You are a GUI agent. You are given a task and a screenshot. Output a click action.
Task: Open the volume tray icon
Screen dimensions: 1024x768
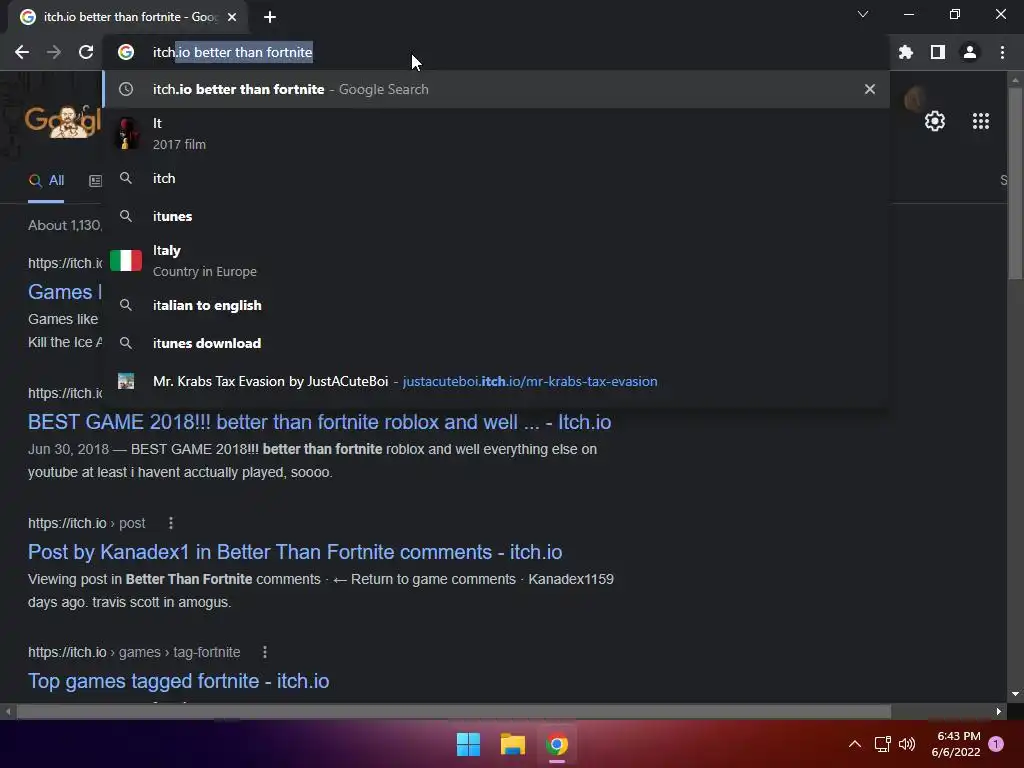pyautogui.click(x=907, y=744)
